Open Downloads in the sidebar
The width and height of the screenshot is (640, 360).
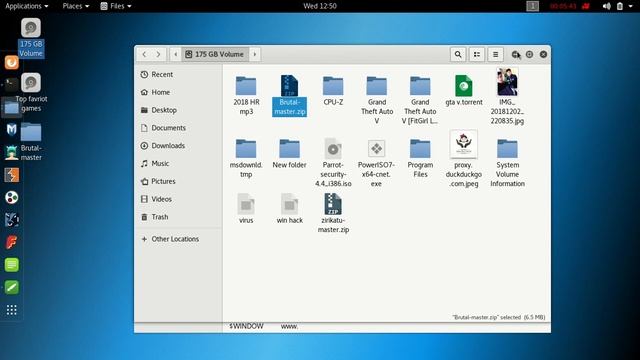point(178,146)
